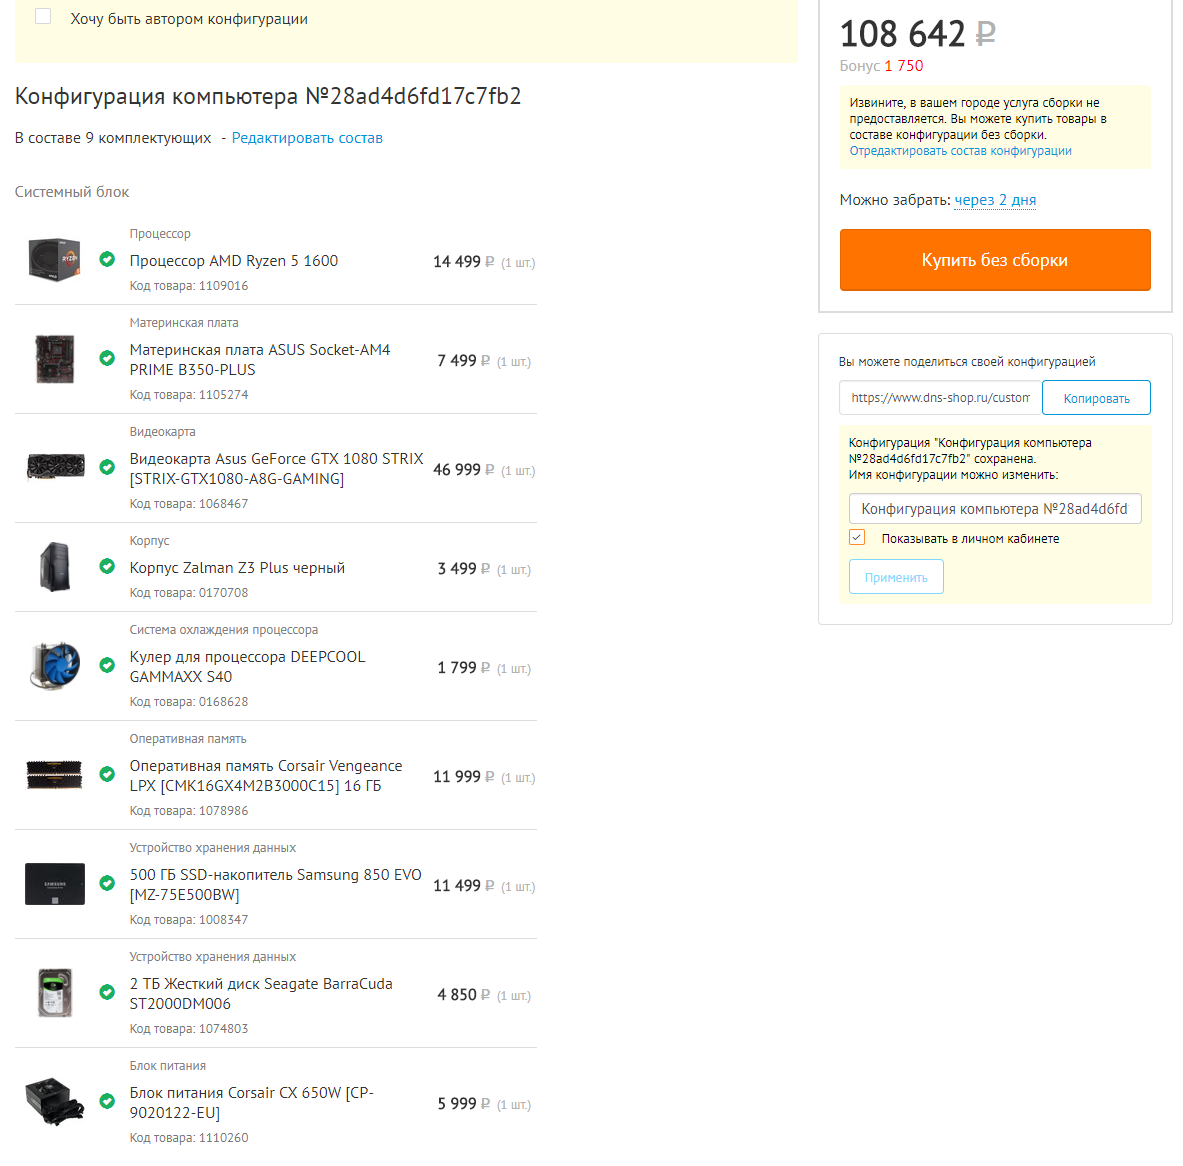Screen dimensions: 1183x1166
Task: Click green checkmark icon by Corsair Vengeance LPX memory
Action: tap(107, 774)
